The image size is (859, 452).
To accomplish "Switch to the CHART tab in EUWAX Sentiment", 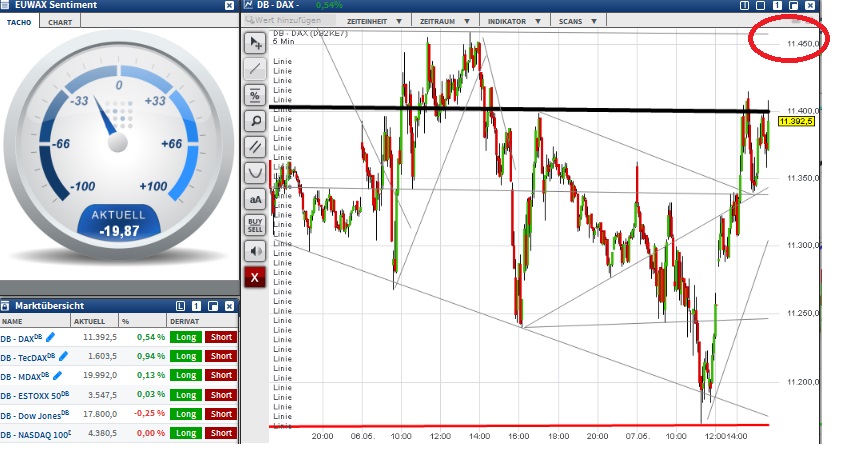I will click(60, 22).
